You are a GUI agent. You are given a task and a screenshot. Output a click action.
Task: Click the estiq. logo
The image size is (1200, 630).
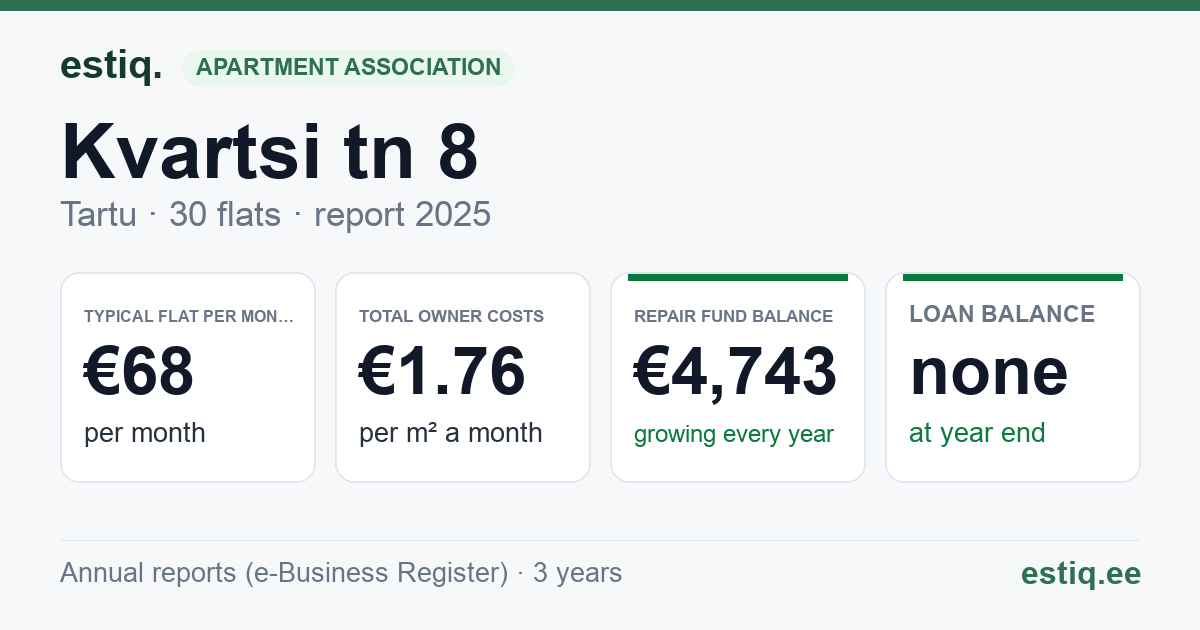[110, 66]
